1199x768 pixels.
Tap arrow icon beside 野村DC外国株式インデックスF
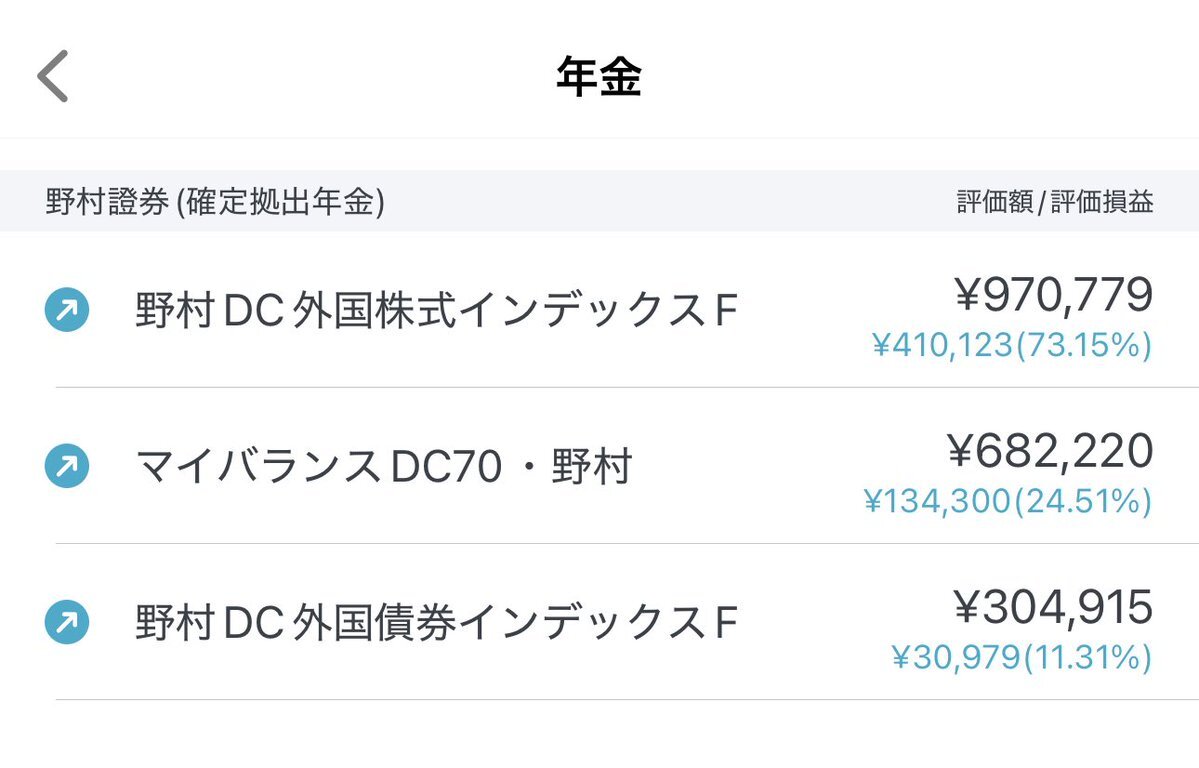click(x=67, y=310)
